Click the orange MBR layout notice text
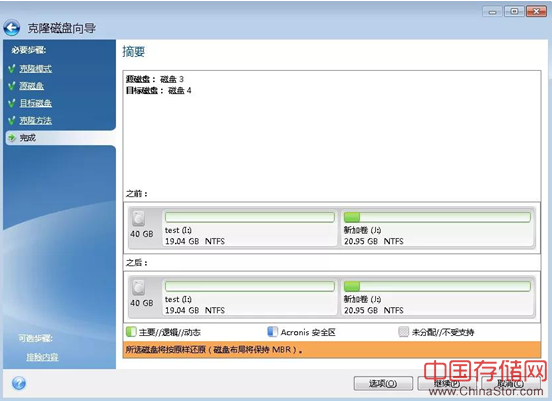552x401 pixels. [214, 350]
